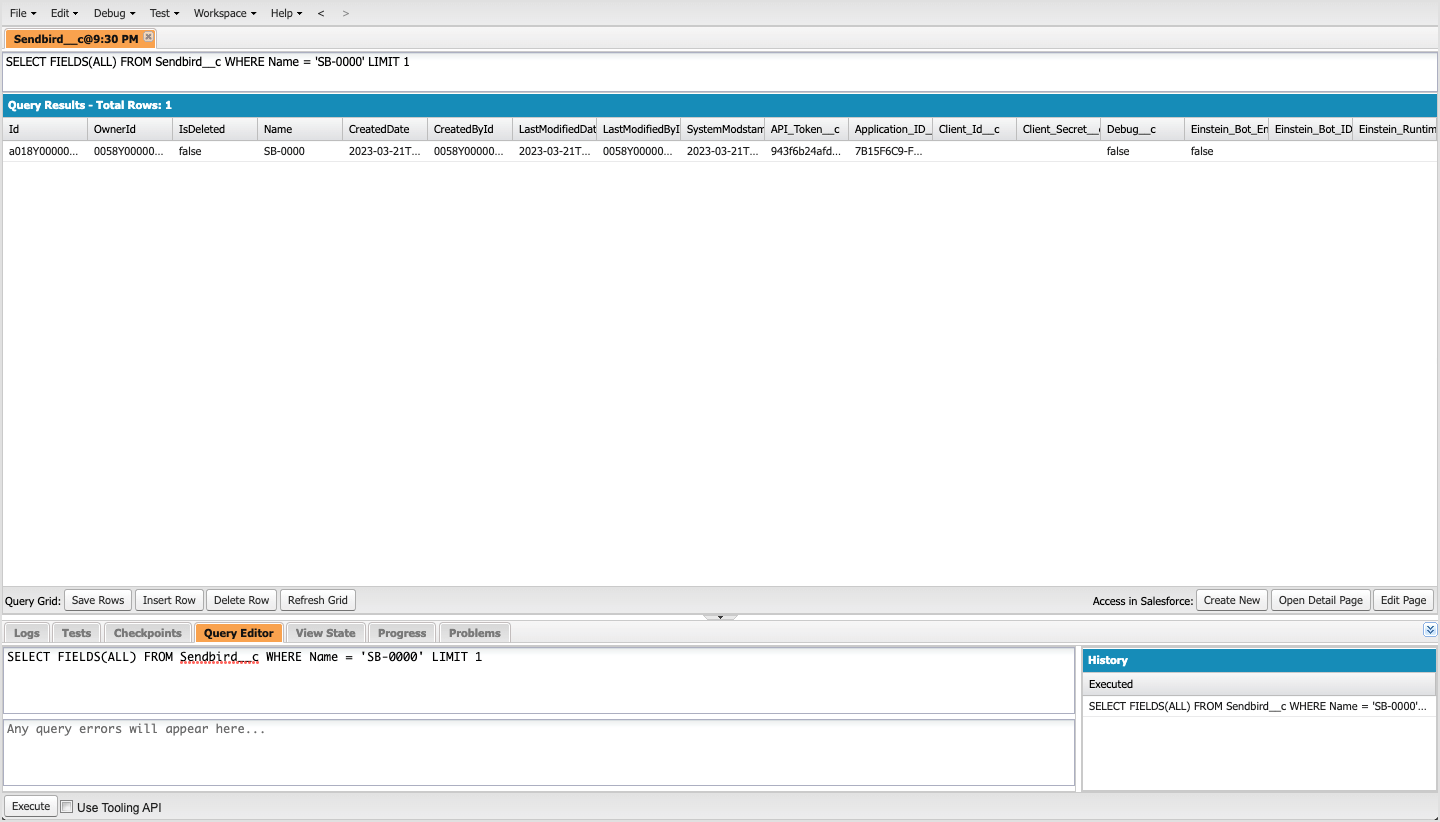The width and height of the screenshot is (1440, 822).
Task: Select the executed query in History list
Action: (x=1259, y=706)
